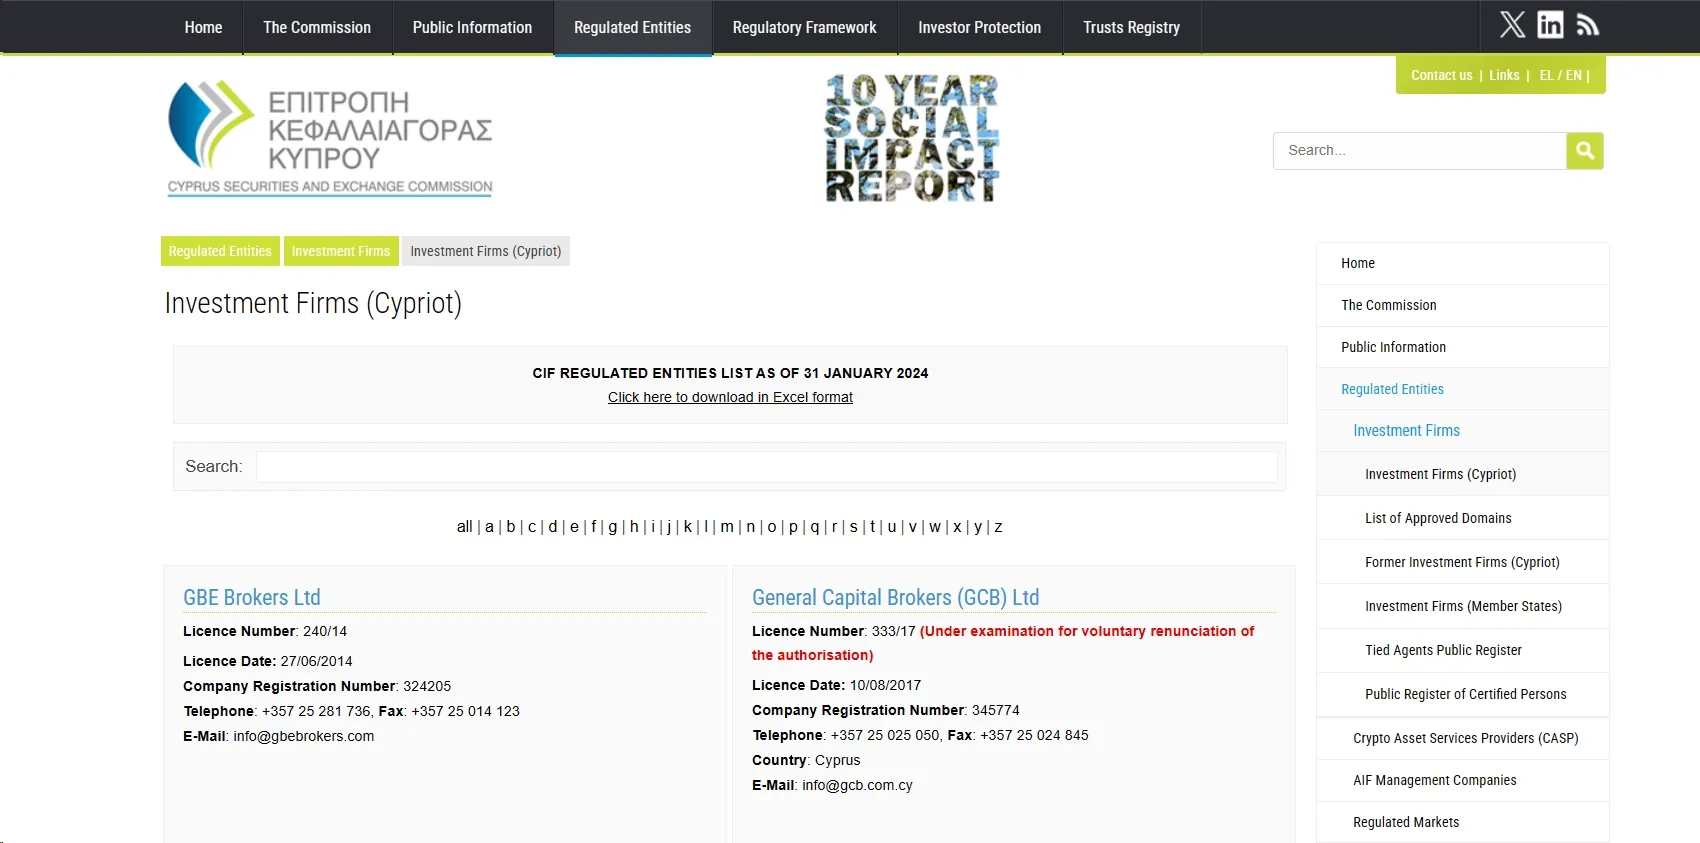Select Regulated Entities top menu tab

632,27
